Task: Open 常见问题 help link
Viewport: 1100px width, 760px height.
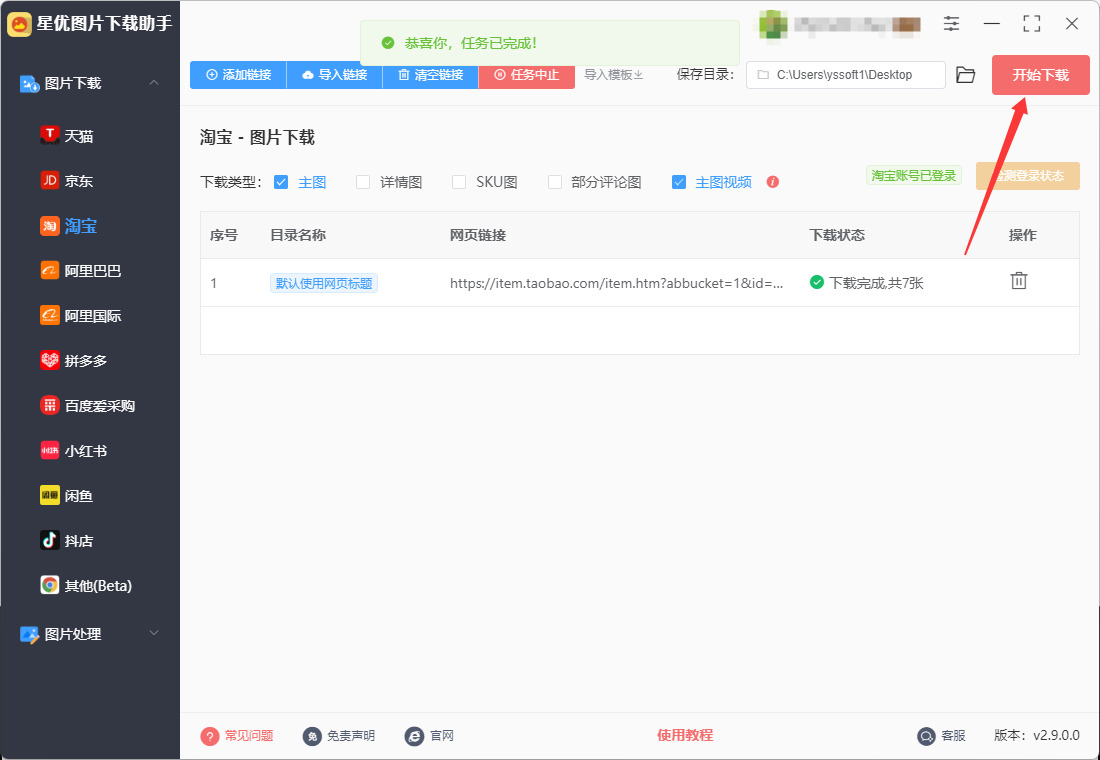Action: point(237,735)
